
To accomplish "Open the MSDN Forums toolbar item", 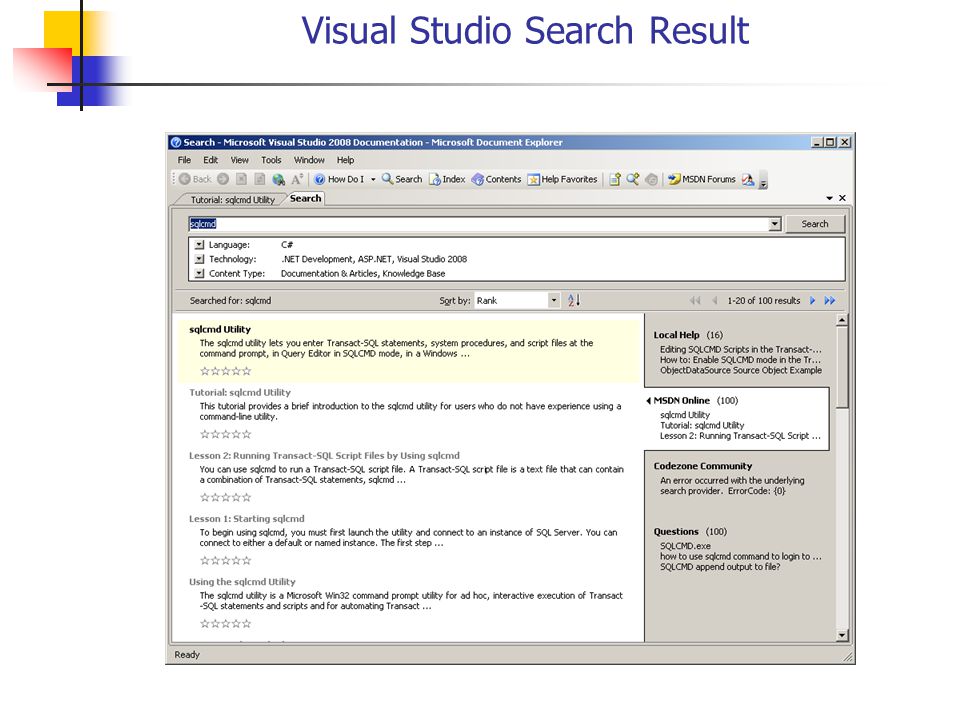I will tap(702, 179).
